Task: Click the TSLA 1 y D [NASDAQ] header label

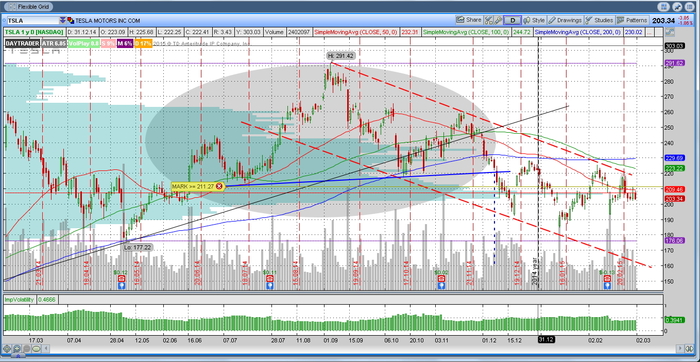Action: pyautogui.click(x=34, y=32)
